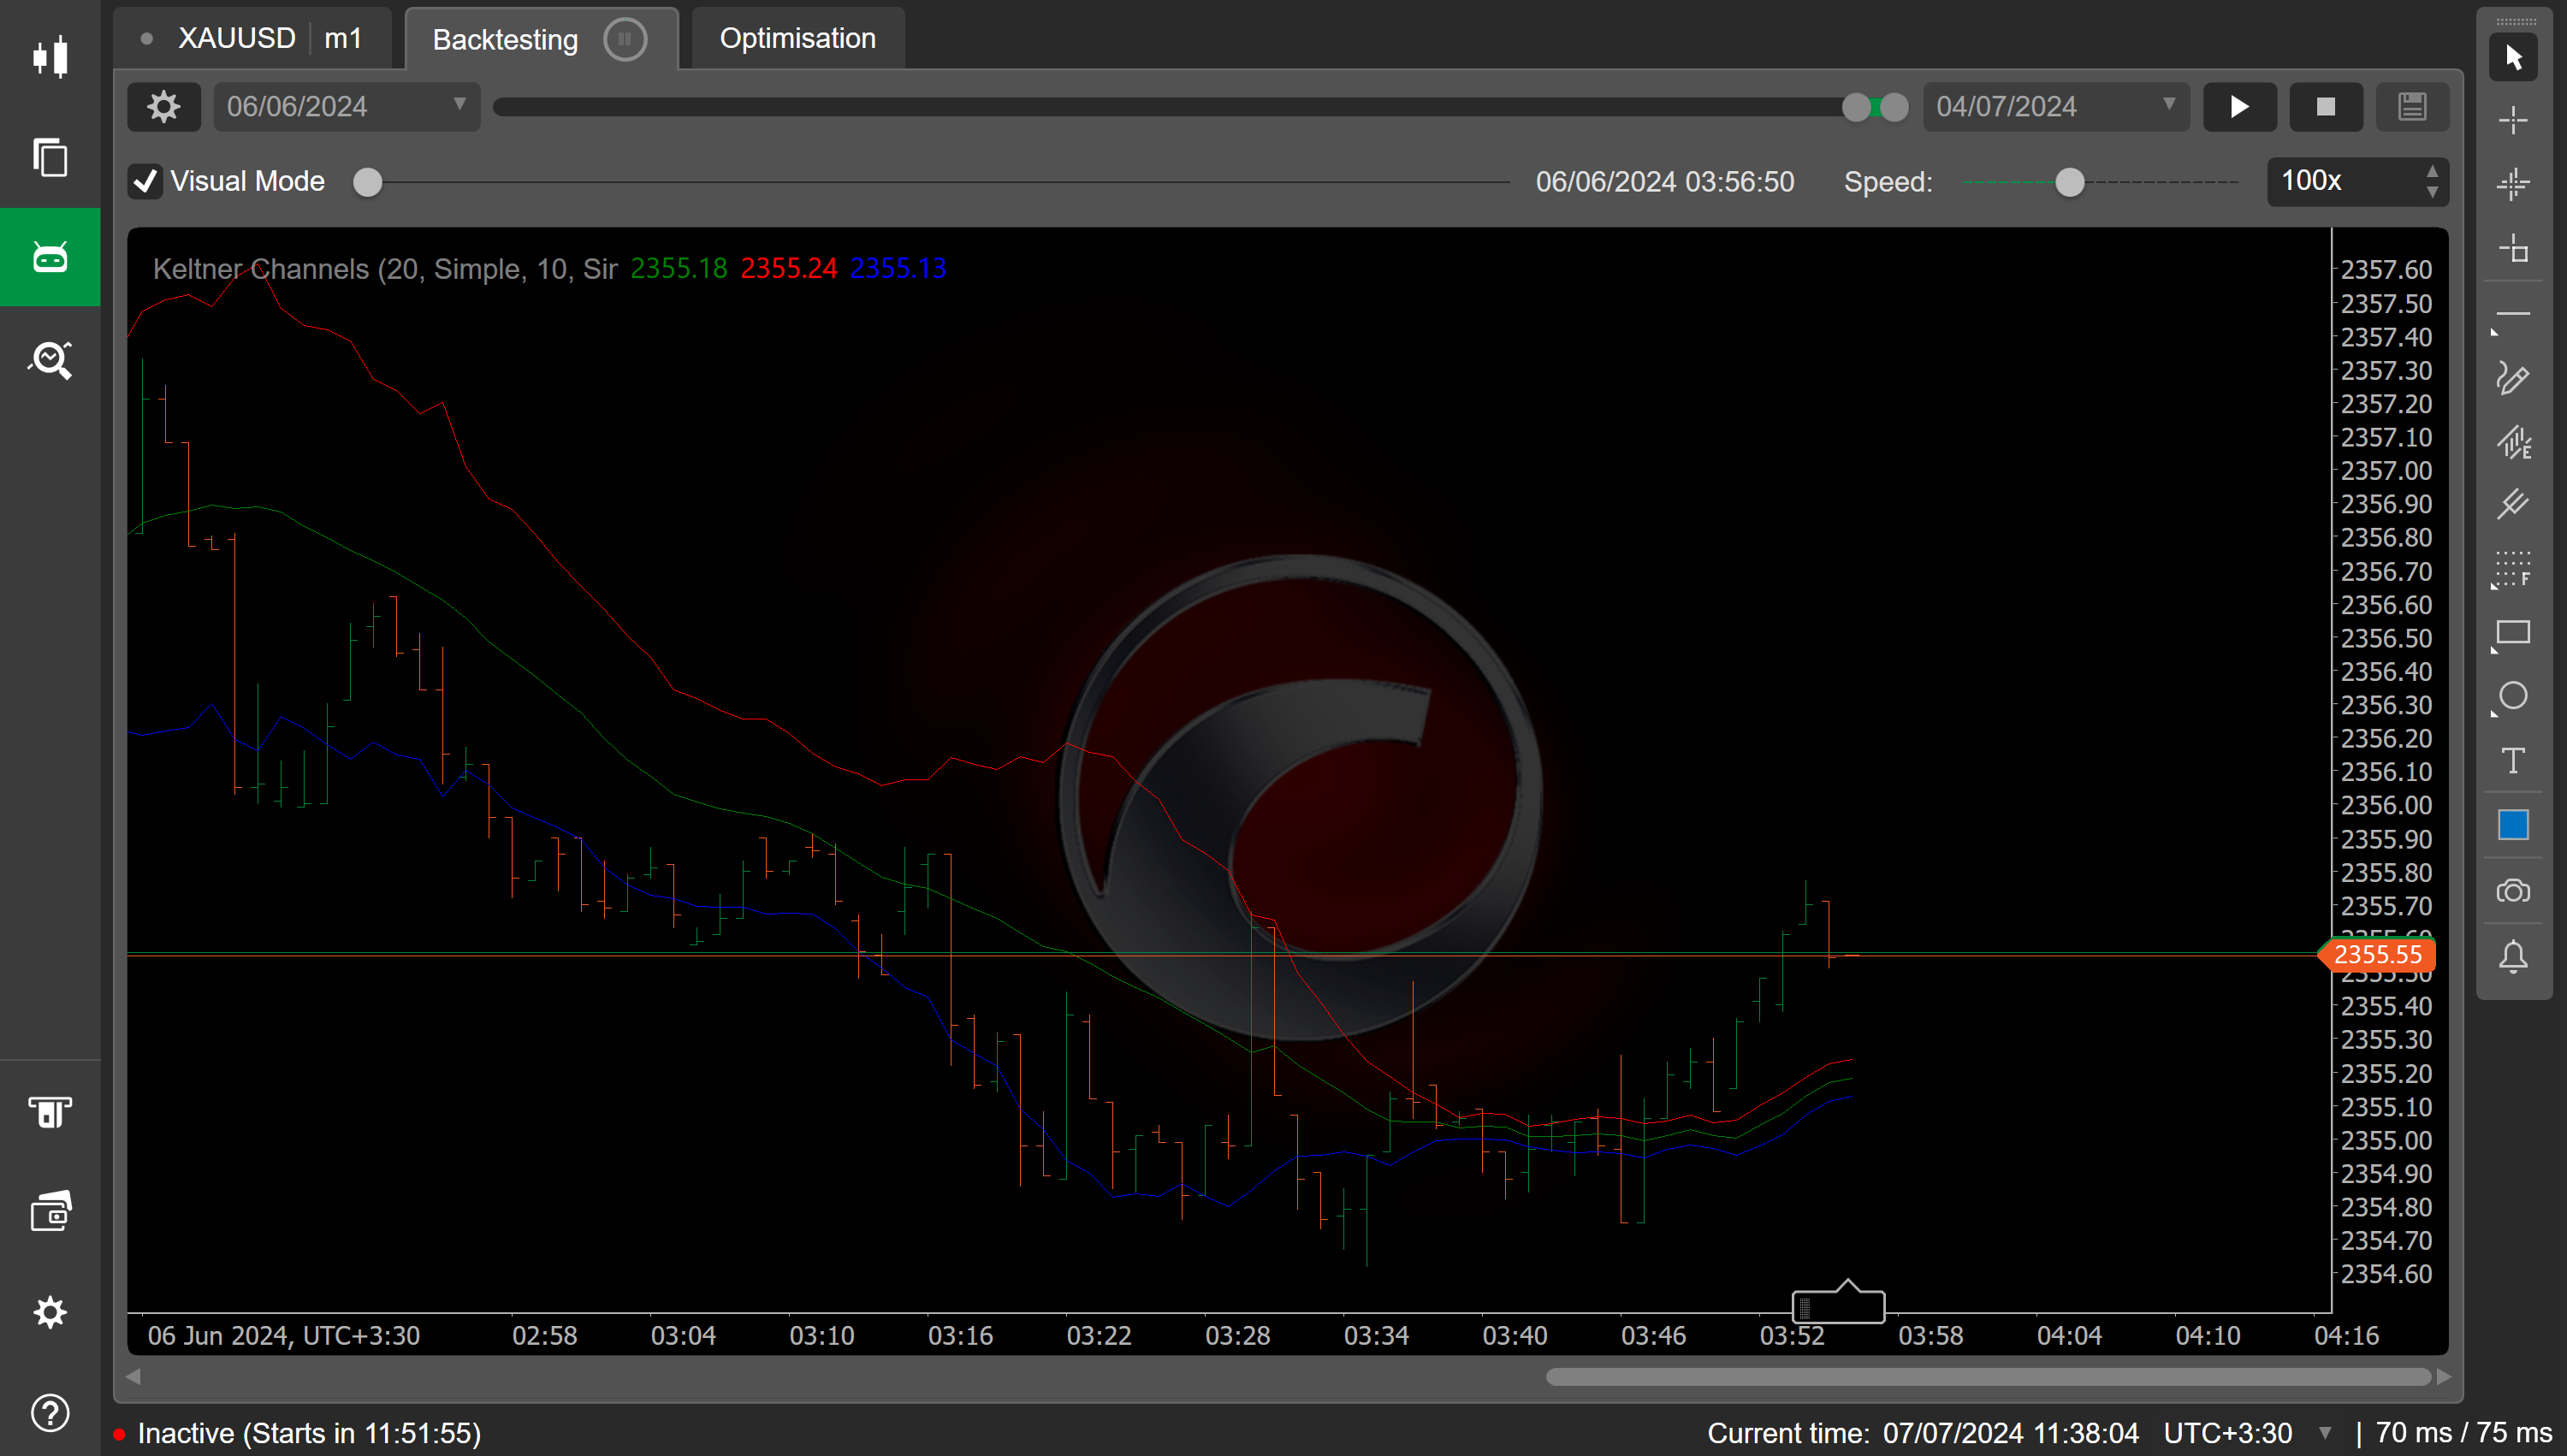This screenshot has width=2567, height=1456.
Task: Create a price alert with bell icon
Action: [2513, 956]
